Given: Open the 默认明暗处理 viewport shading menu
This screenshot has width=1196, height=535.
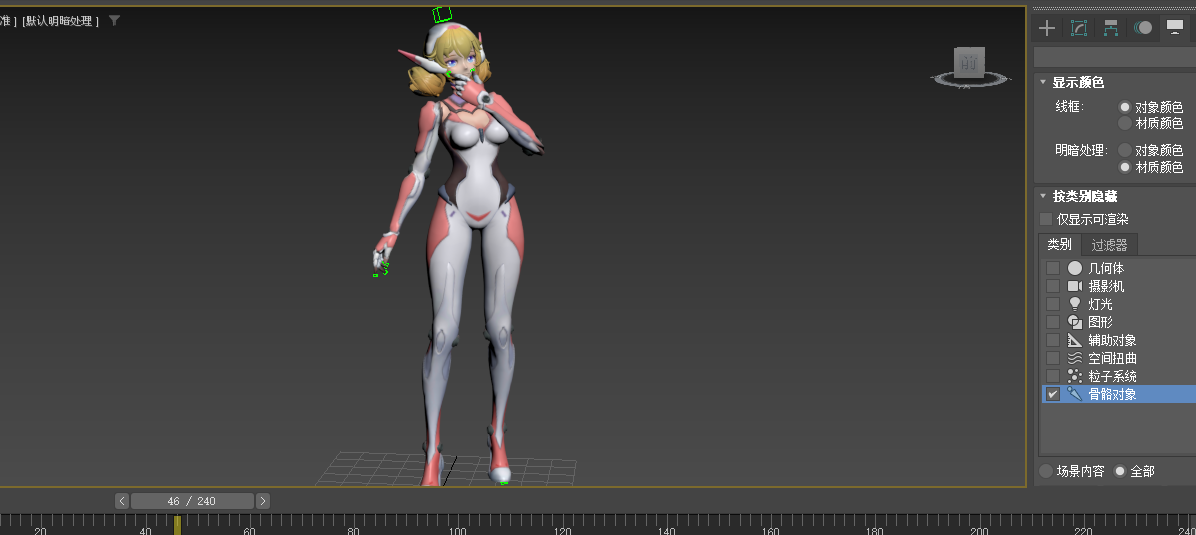Looking at the screenshot, I should pos(61,21).
